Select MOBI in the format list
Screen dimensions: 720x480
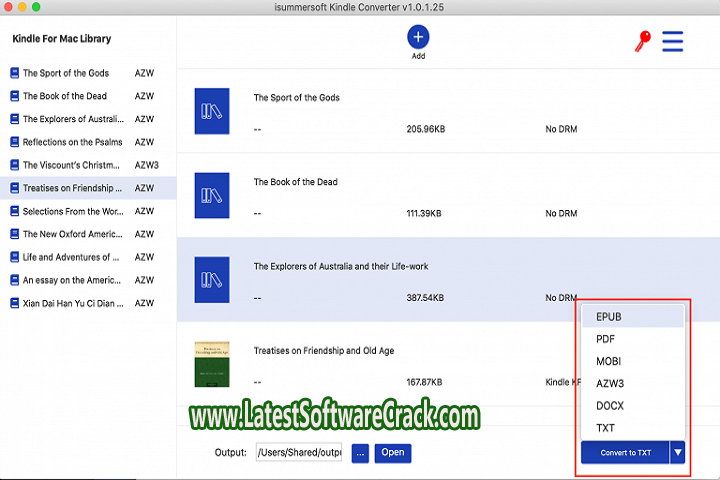(x=608, y=361)
